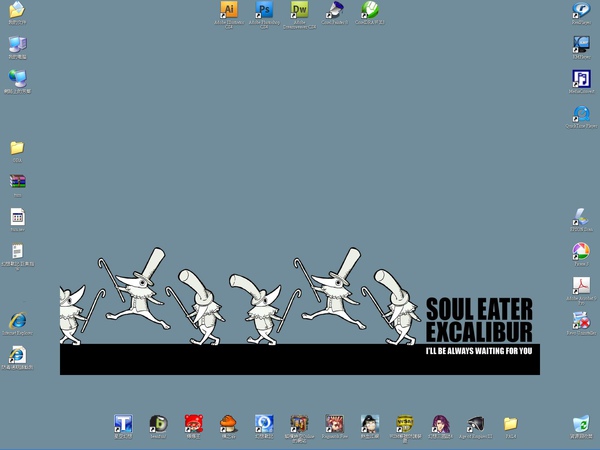
Task: Open the Picasa 3 shortcut
Action: click(x=581, y=251)
